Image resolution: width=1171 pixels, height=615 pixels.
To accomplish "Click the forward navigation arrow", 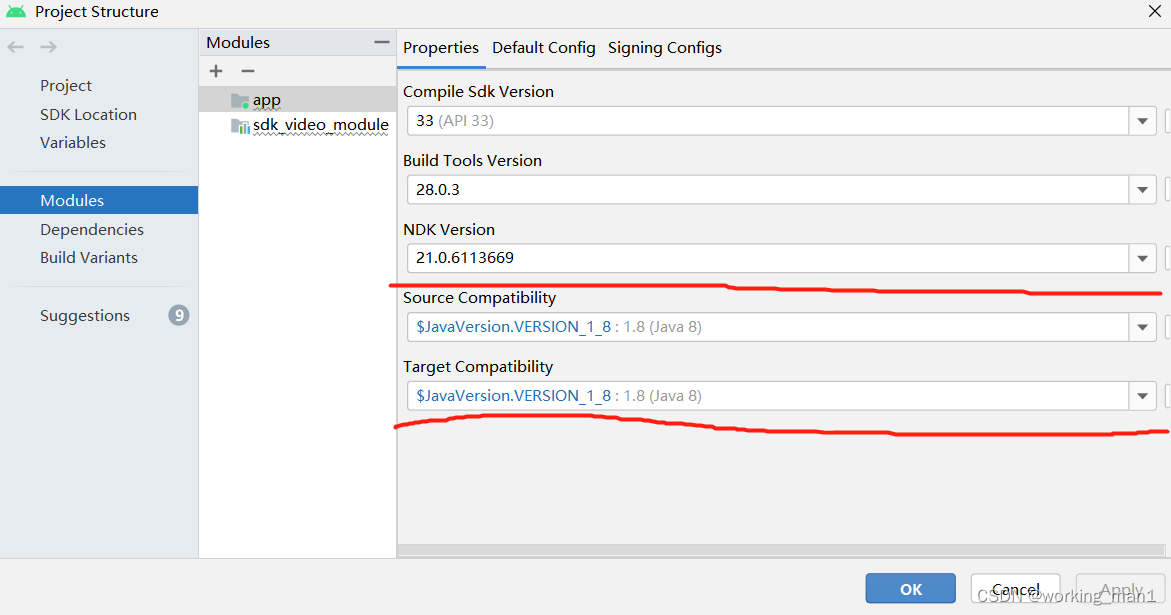I will [49, 47].
